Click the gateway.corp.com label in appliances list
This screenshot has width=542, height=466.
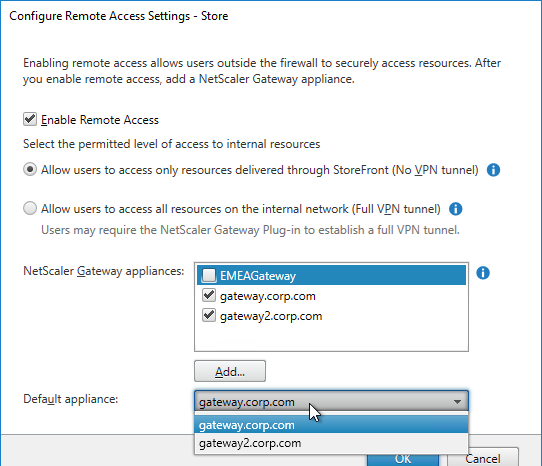click(x=268, y=296)
